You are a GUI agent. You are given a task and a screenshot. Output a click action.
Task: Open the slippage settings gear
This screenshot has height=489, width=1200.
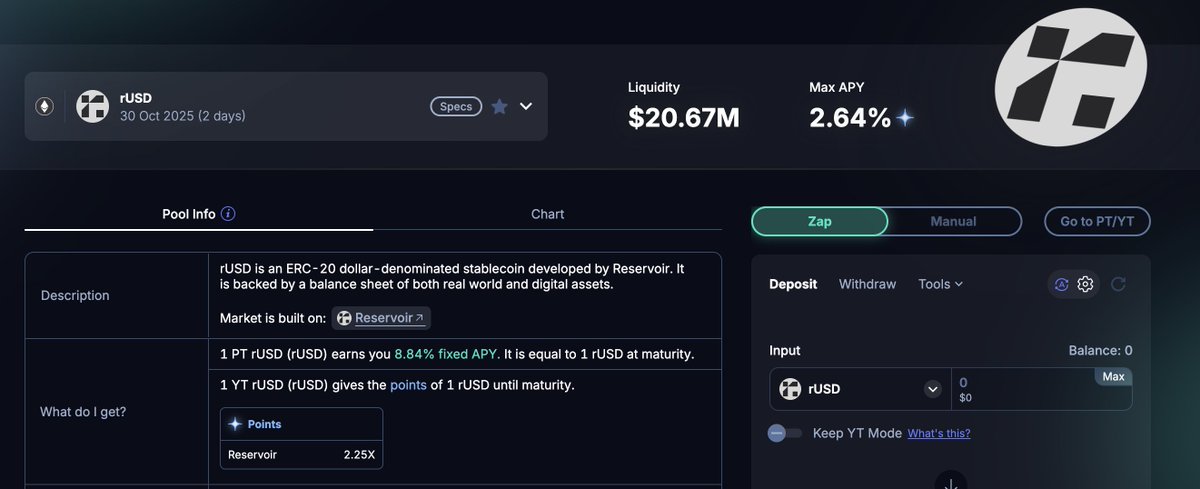pyautogui.click(x=1085, y=284)
